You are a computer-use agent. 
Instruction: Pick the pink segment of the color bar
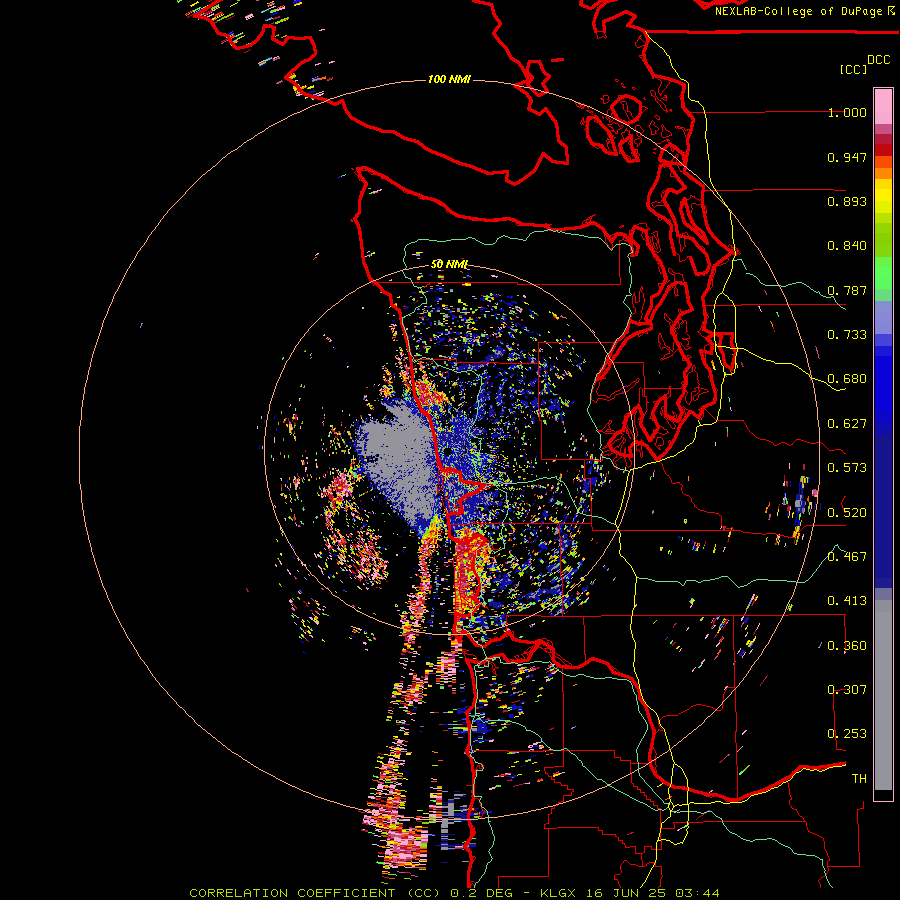click(883, 107)
